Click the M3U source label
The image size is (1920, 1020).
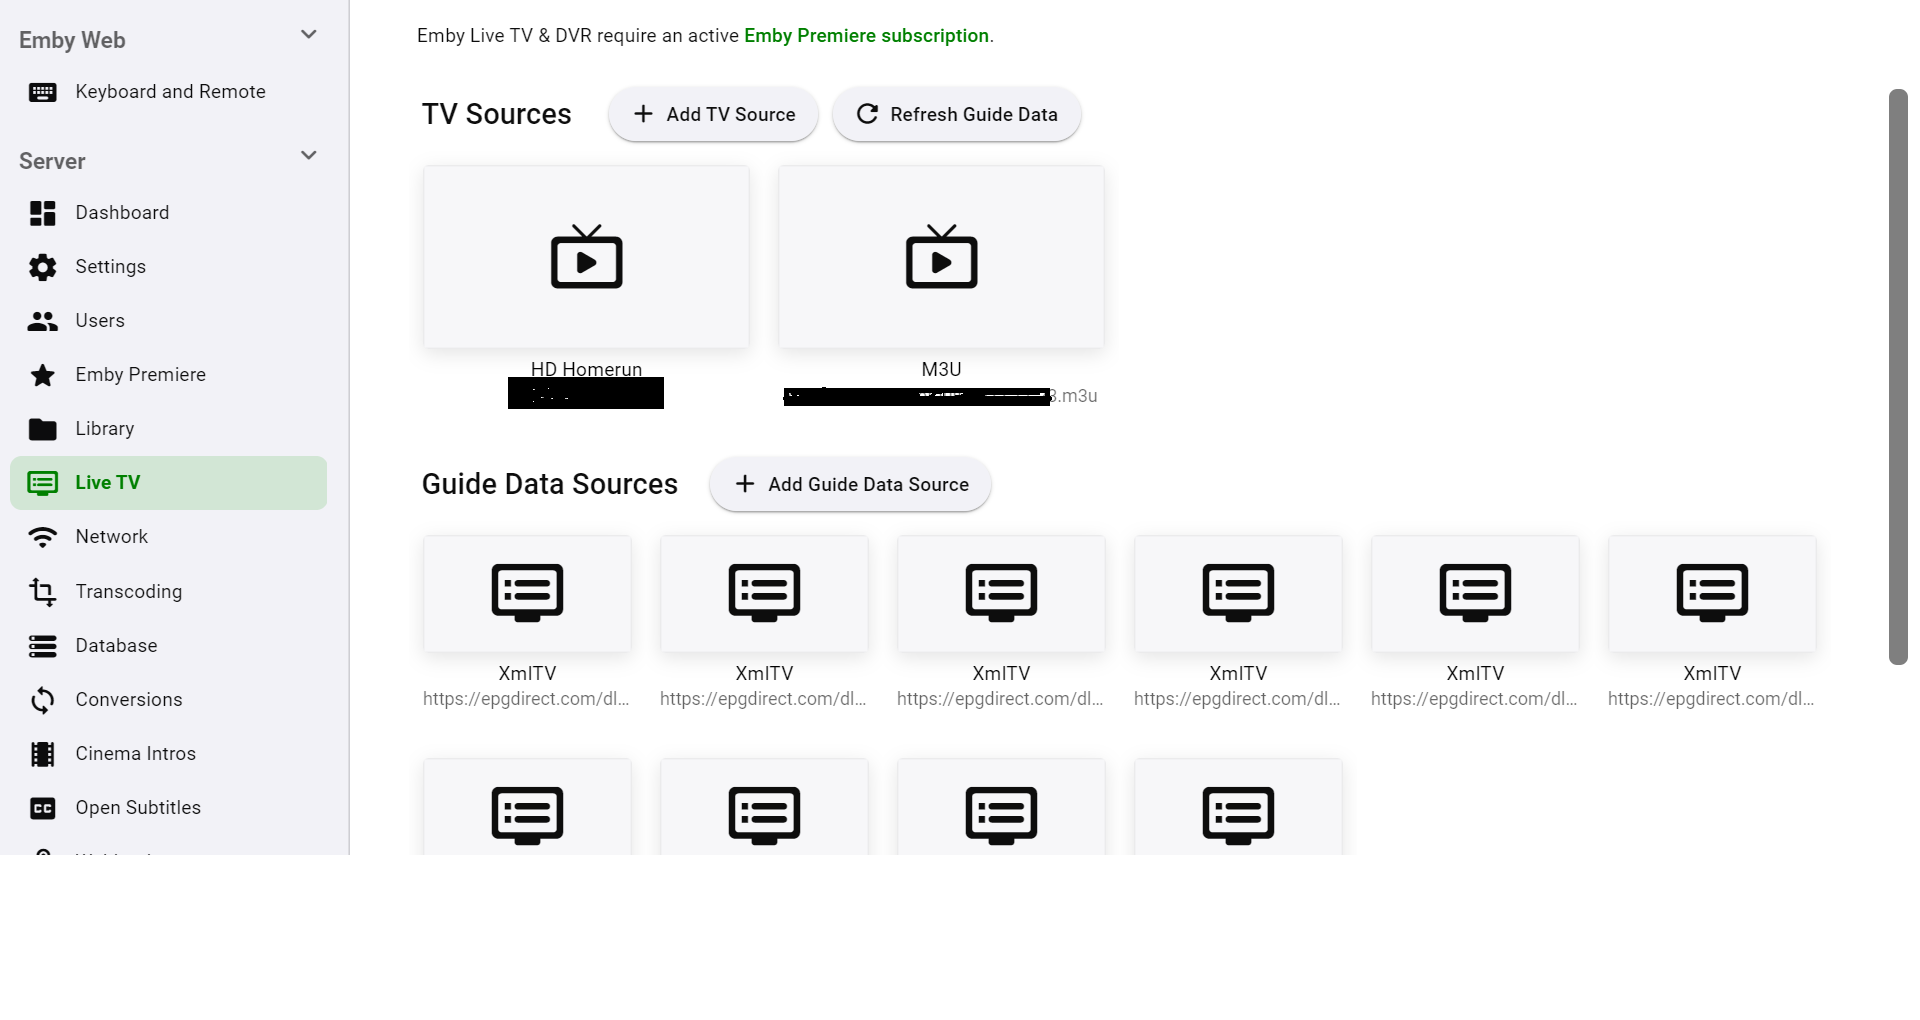pos(941,369)
